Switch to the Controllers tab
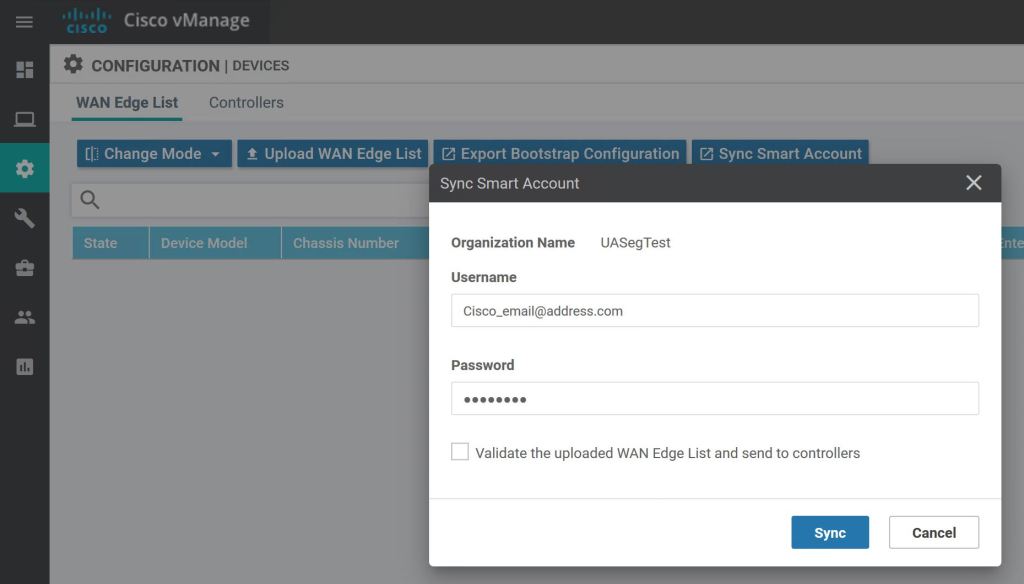The height and width of the screenshot is (584, 1024). tap(246, 103)
